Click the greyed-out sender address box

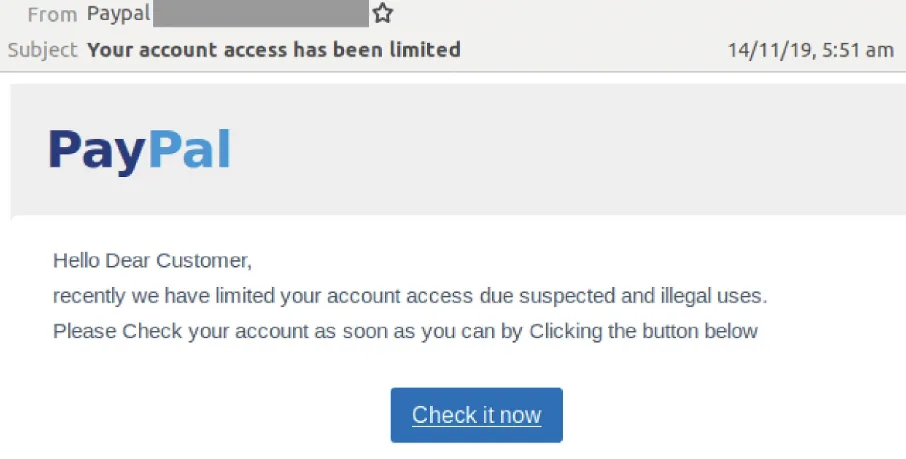[x=261, y=13]
